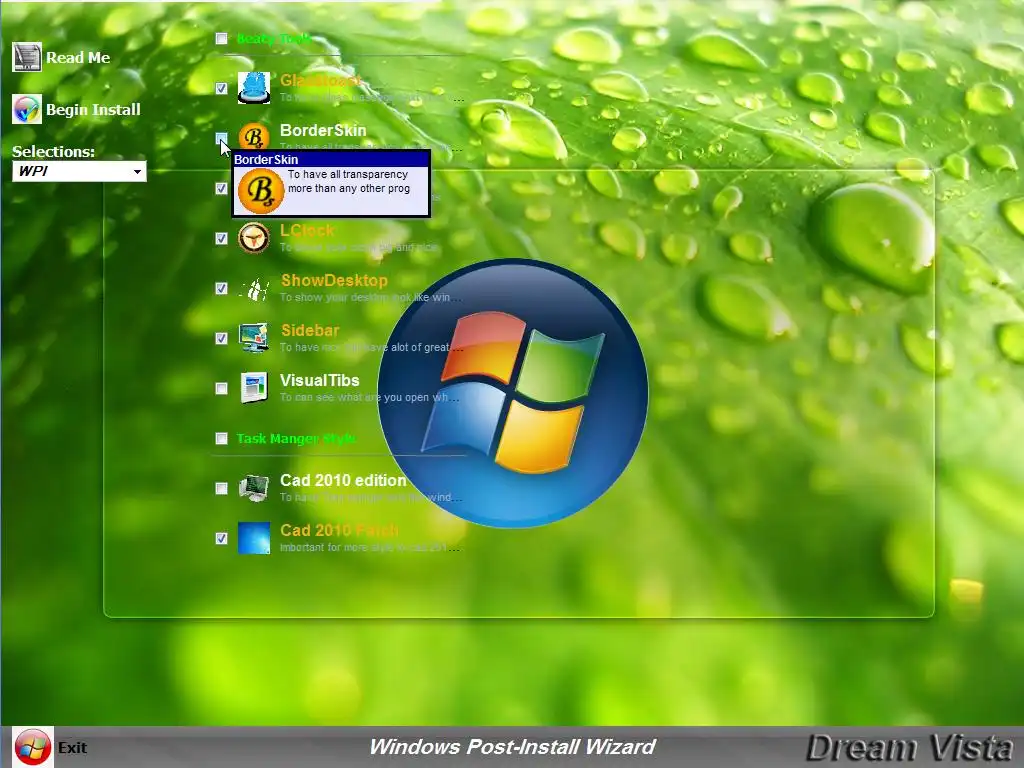The image size is (1024, 768).
Task: Uncheck the Glasstoast checkbox
Action: [x=221, y=88]
